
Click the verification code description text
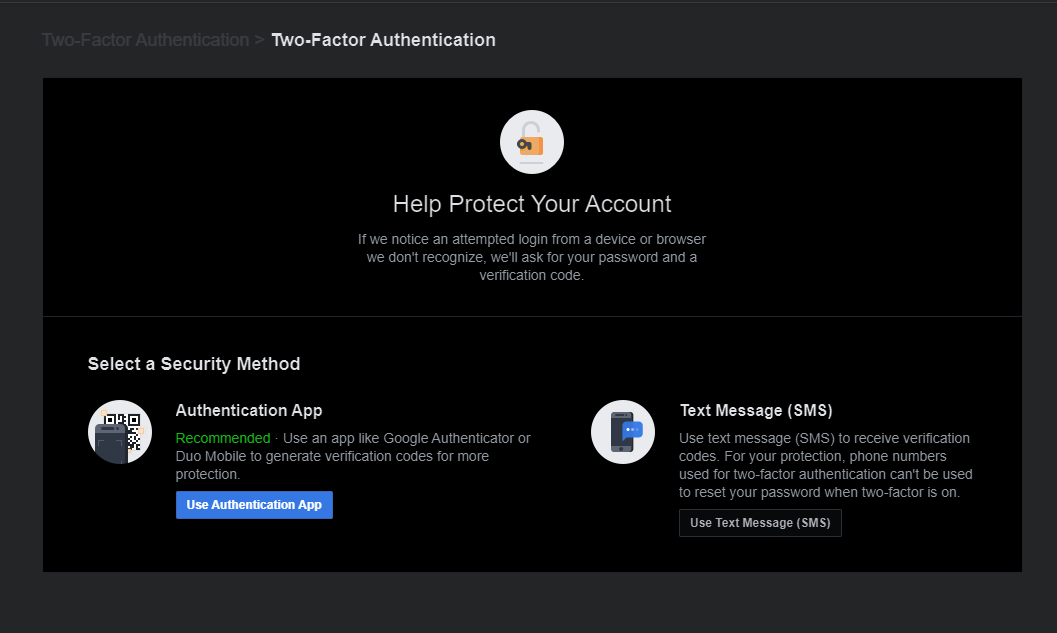click(531, 256)
